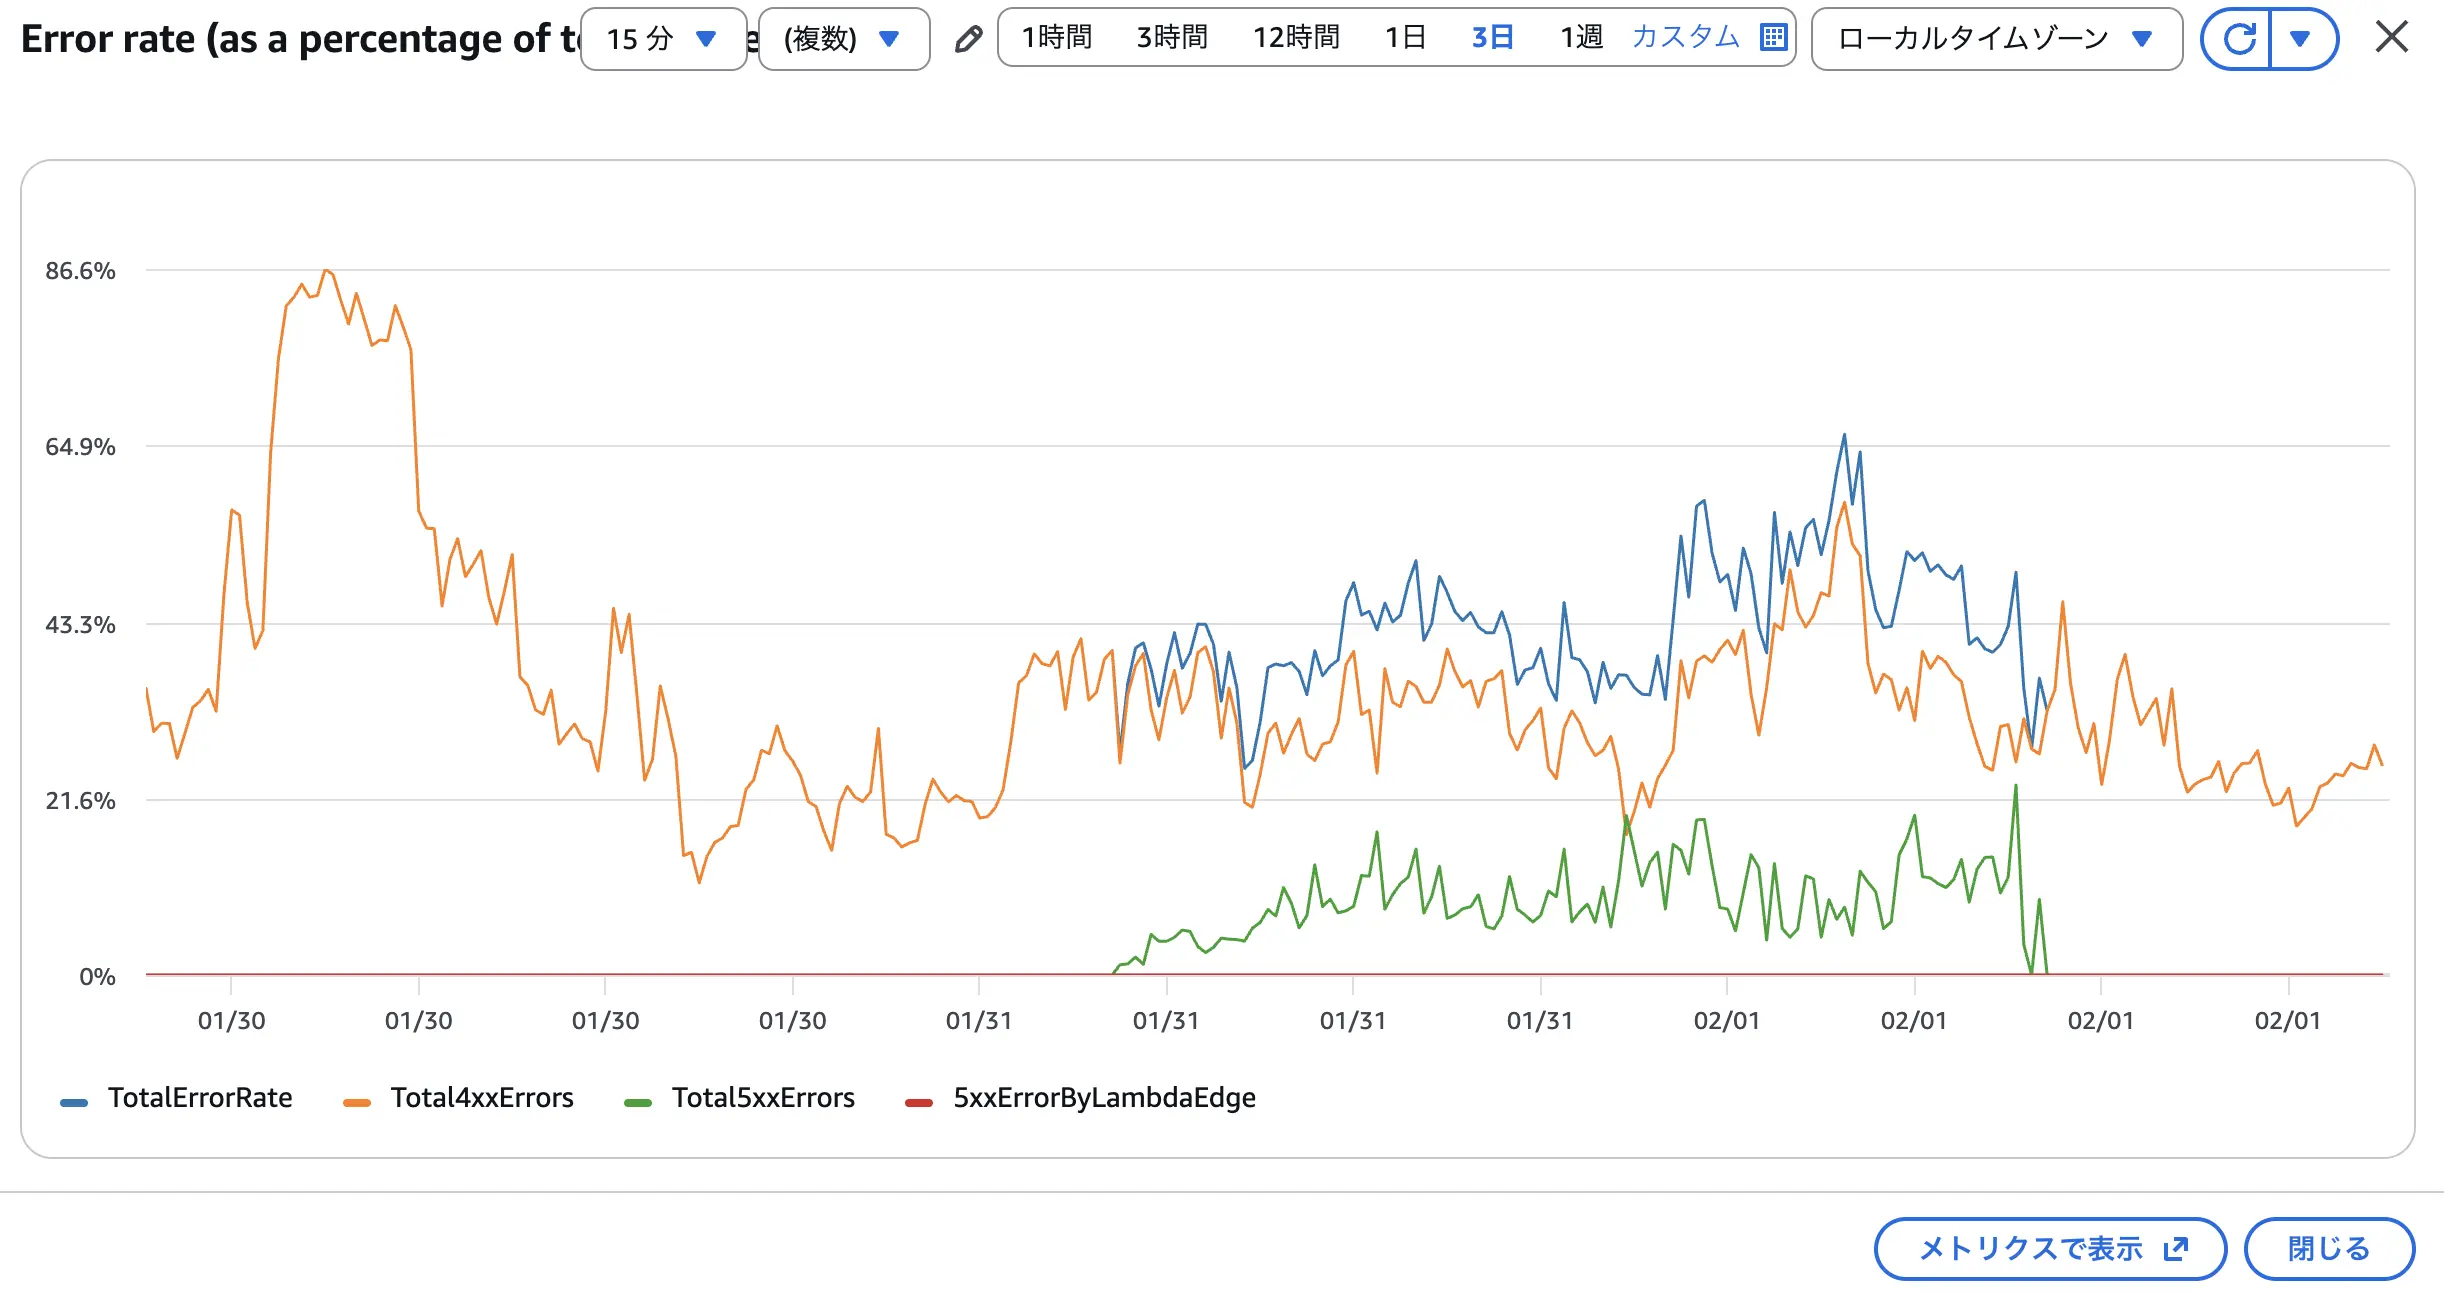Click the カスタム time range link

1685,38
